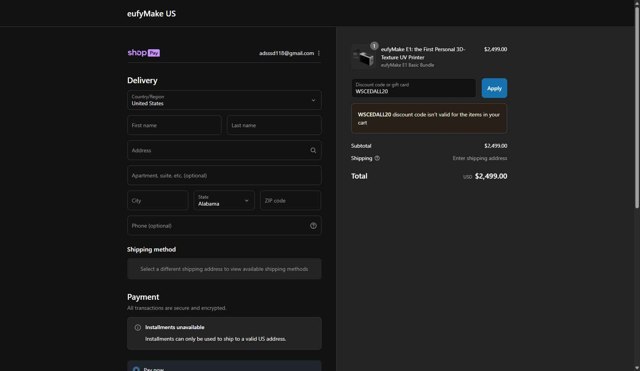Screen dimensions: 640x371
Task: Click the Phone optional field
Action: click(224, 226)
